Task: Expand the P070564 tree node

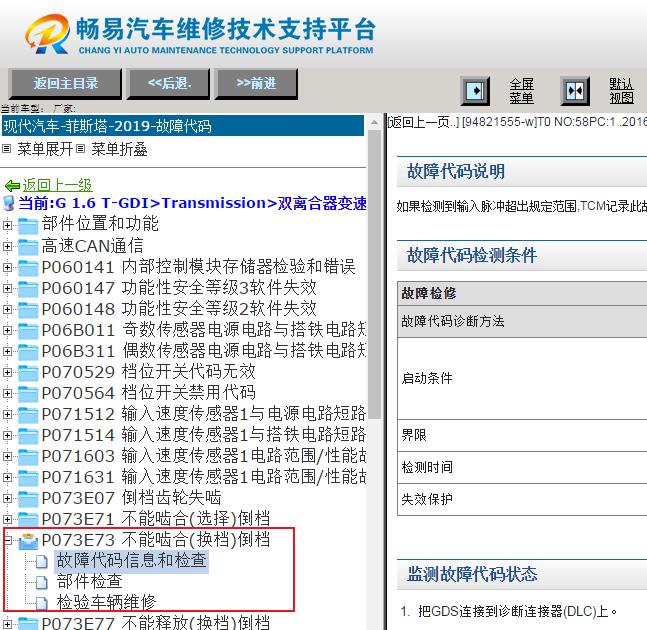Action: pyautogui.click(x=7, y=394)
